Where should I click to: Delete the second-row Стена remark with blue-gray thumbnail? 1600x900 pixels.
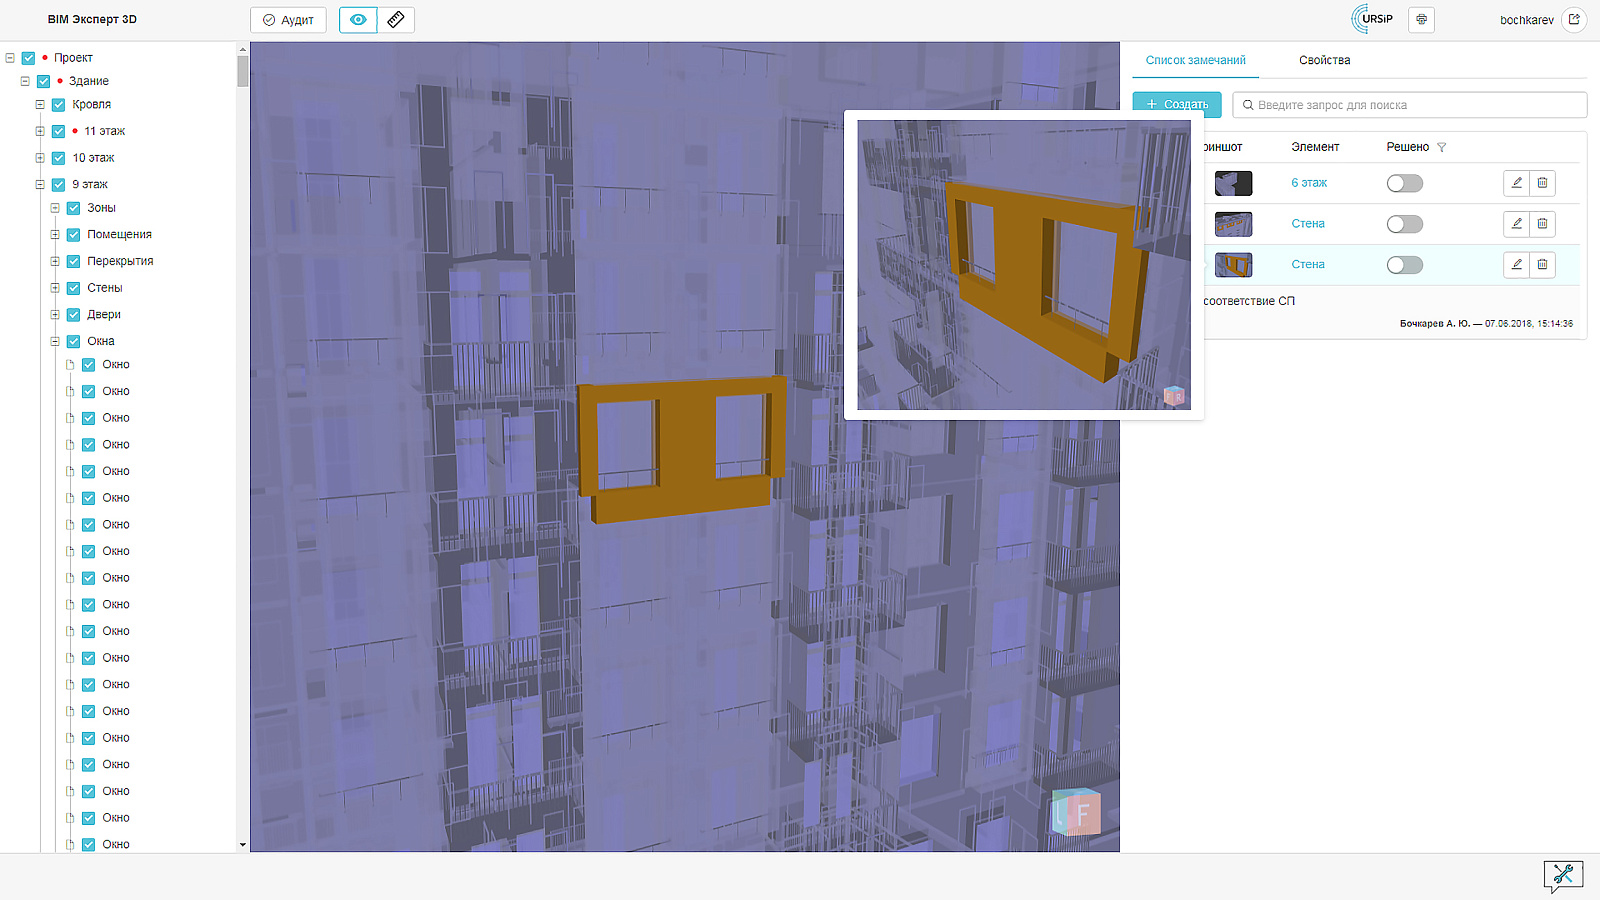pos(1542,224)
